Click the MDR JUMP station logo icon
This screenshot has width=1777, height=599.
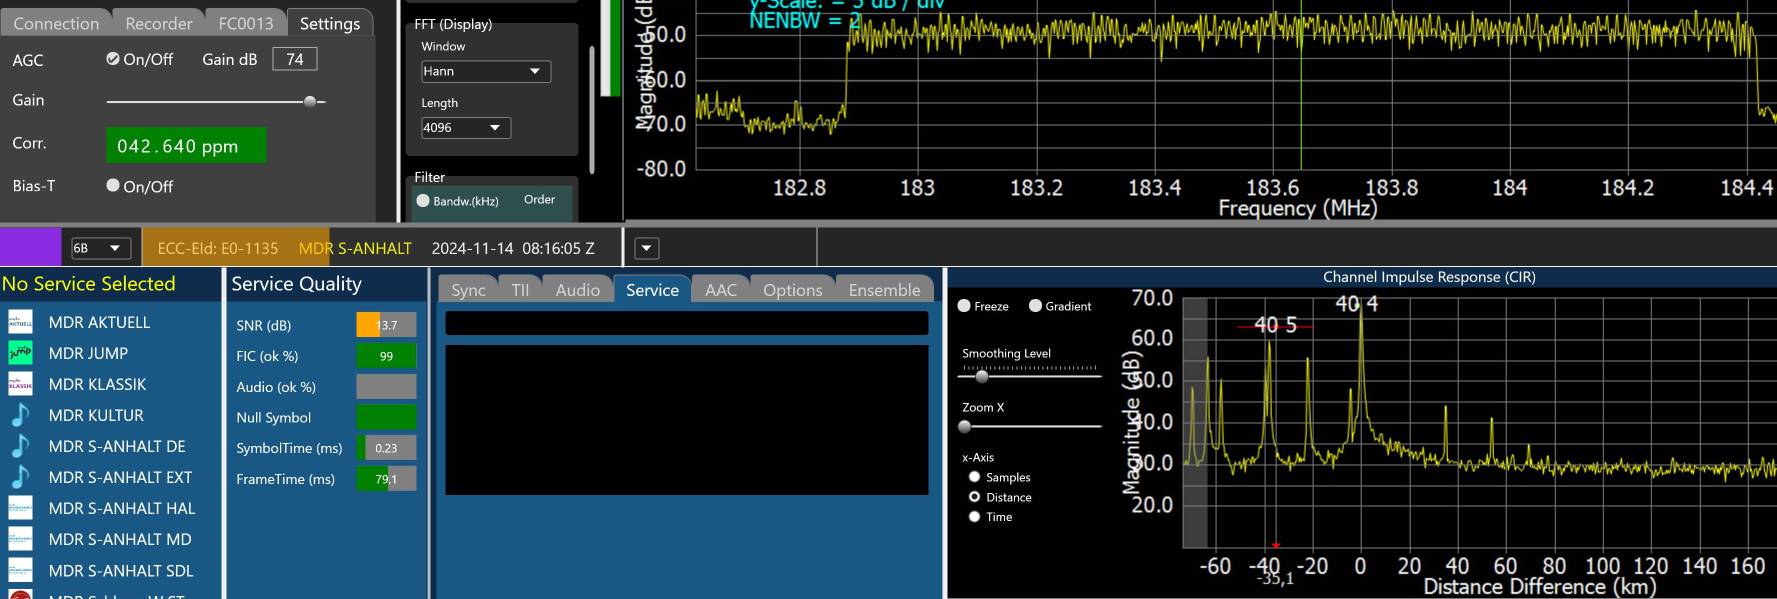tap(20, 353)
